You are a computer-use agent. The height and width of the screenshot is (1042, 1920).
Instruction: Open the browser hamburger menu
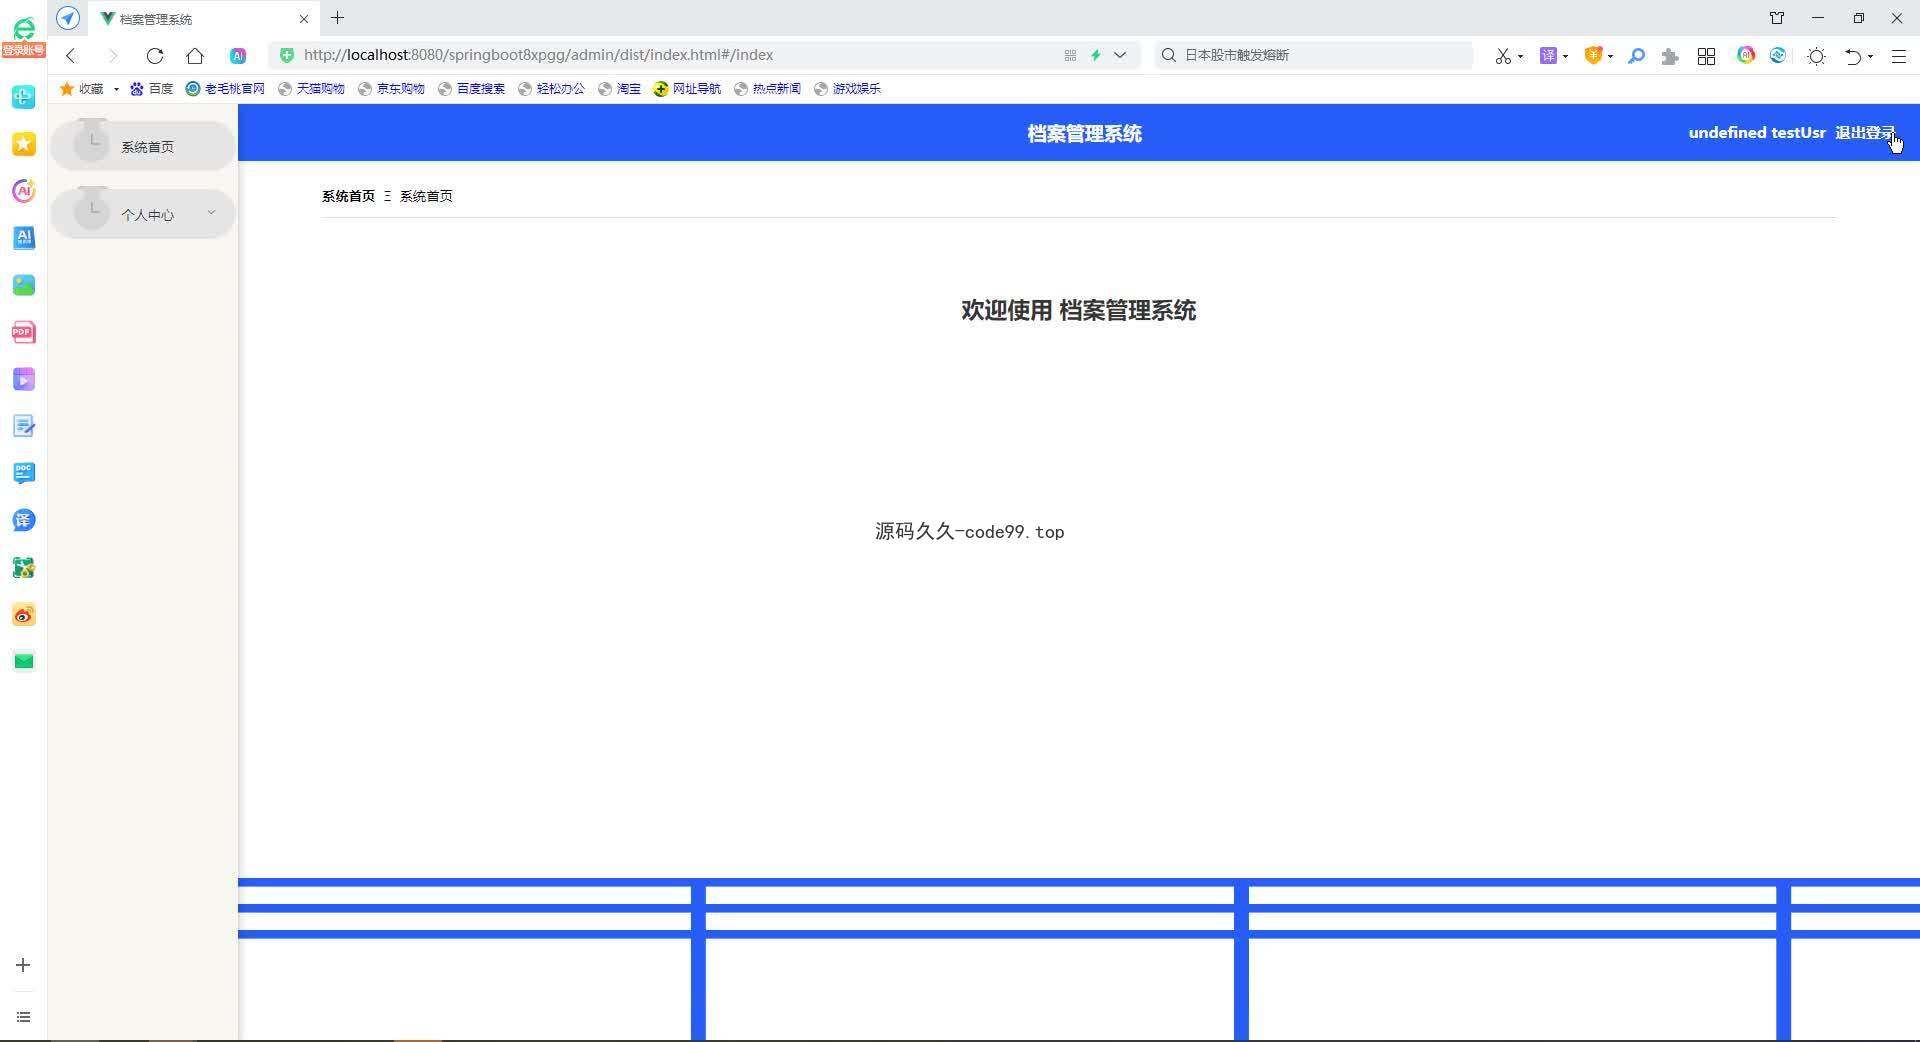[x=1898, y=56]
